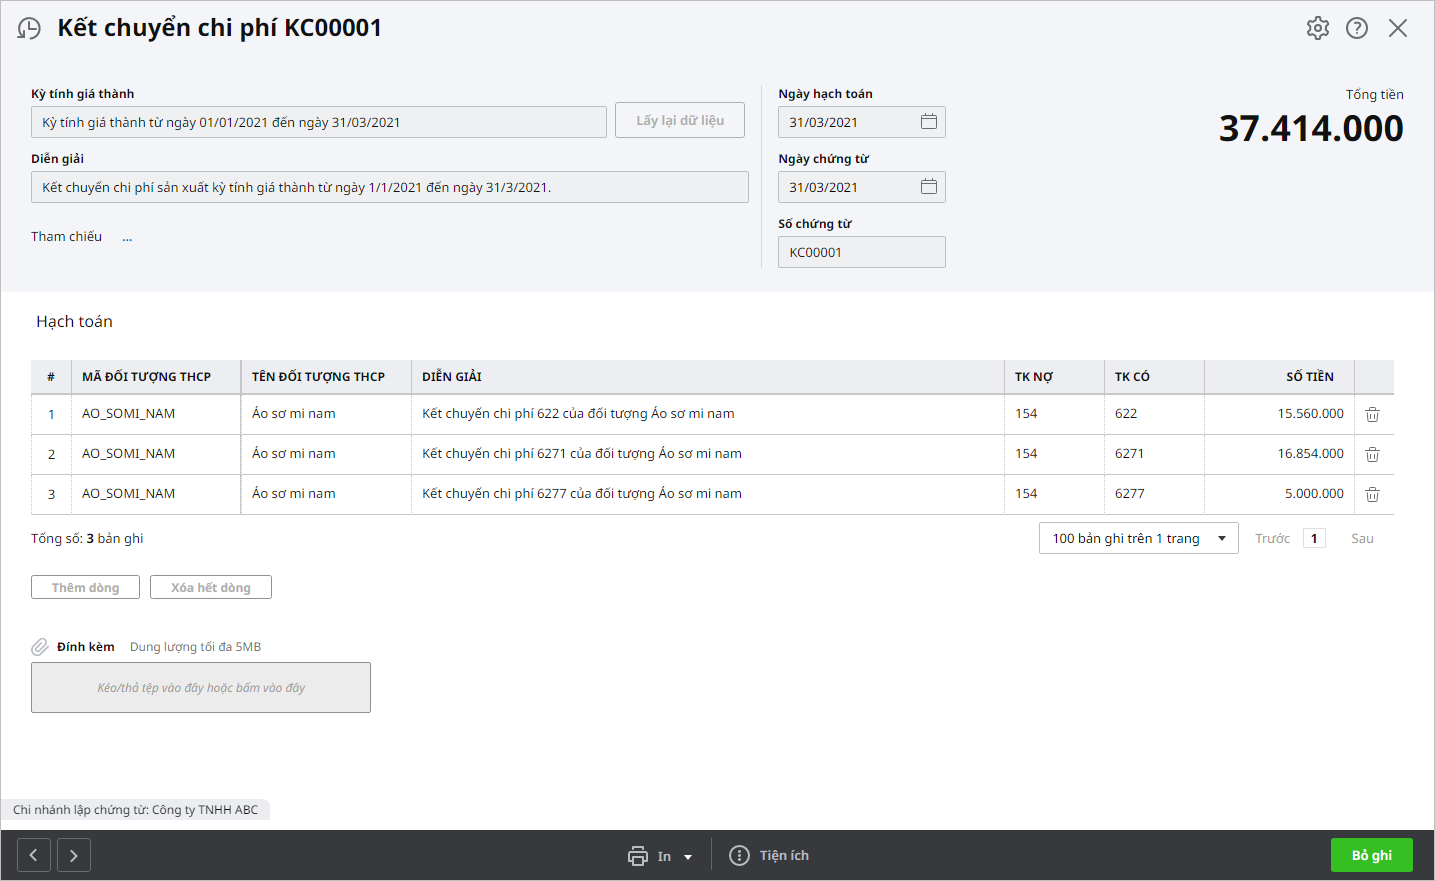The width and height of the screenshot is (1435, 881).
Task: Open the history clock icon beside title
Action: tap(30, 28)
